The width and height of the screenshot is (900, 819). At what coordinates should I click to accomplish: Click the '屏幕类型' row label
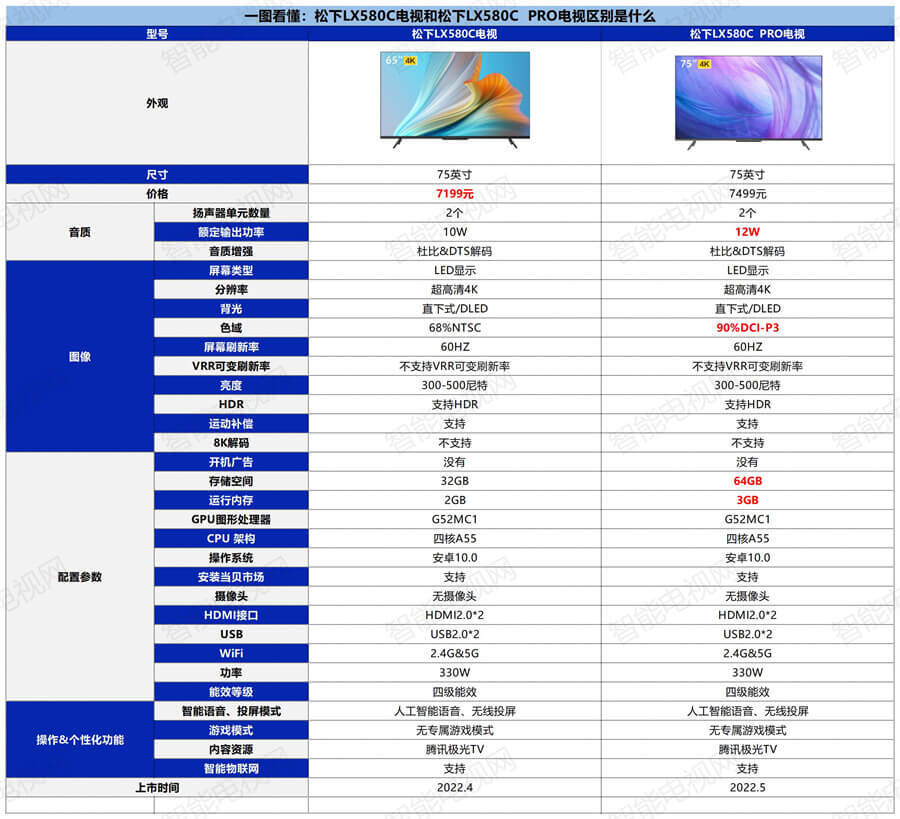231,270
